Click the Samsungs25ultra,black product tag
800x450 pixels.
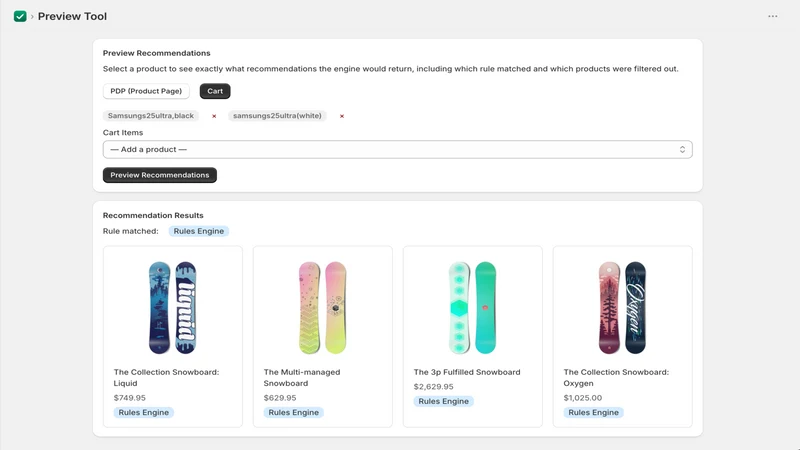click(151, 116)
